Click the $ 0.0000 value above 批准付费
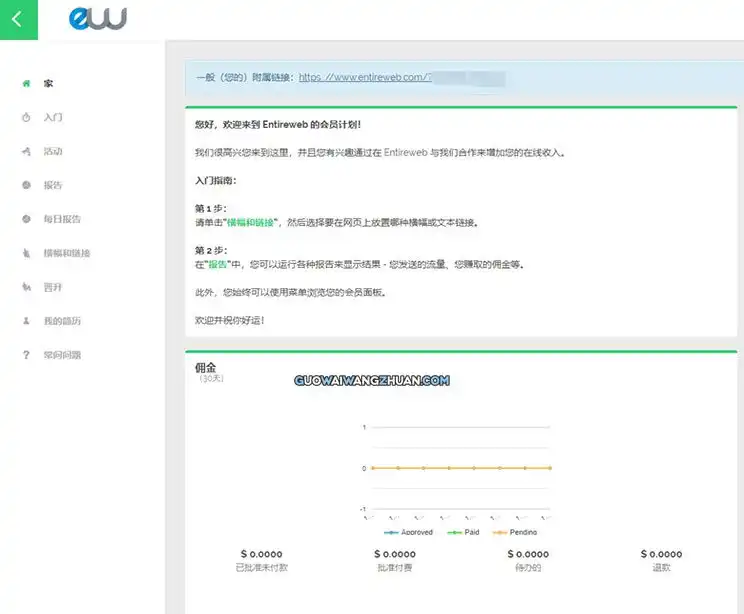Image resolution: width=744 pixels, height=614 pixels. coord(395,554)
